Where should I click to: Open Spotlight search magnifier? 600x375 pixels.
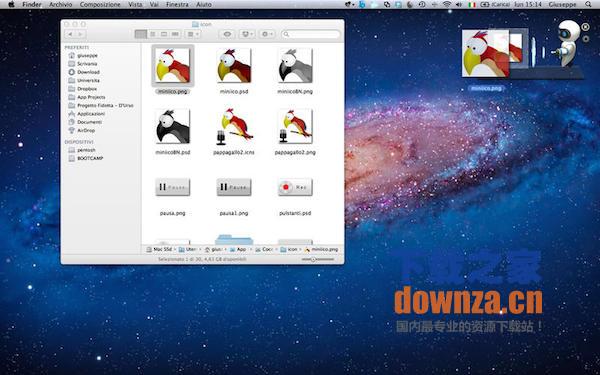coord(588,5)
